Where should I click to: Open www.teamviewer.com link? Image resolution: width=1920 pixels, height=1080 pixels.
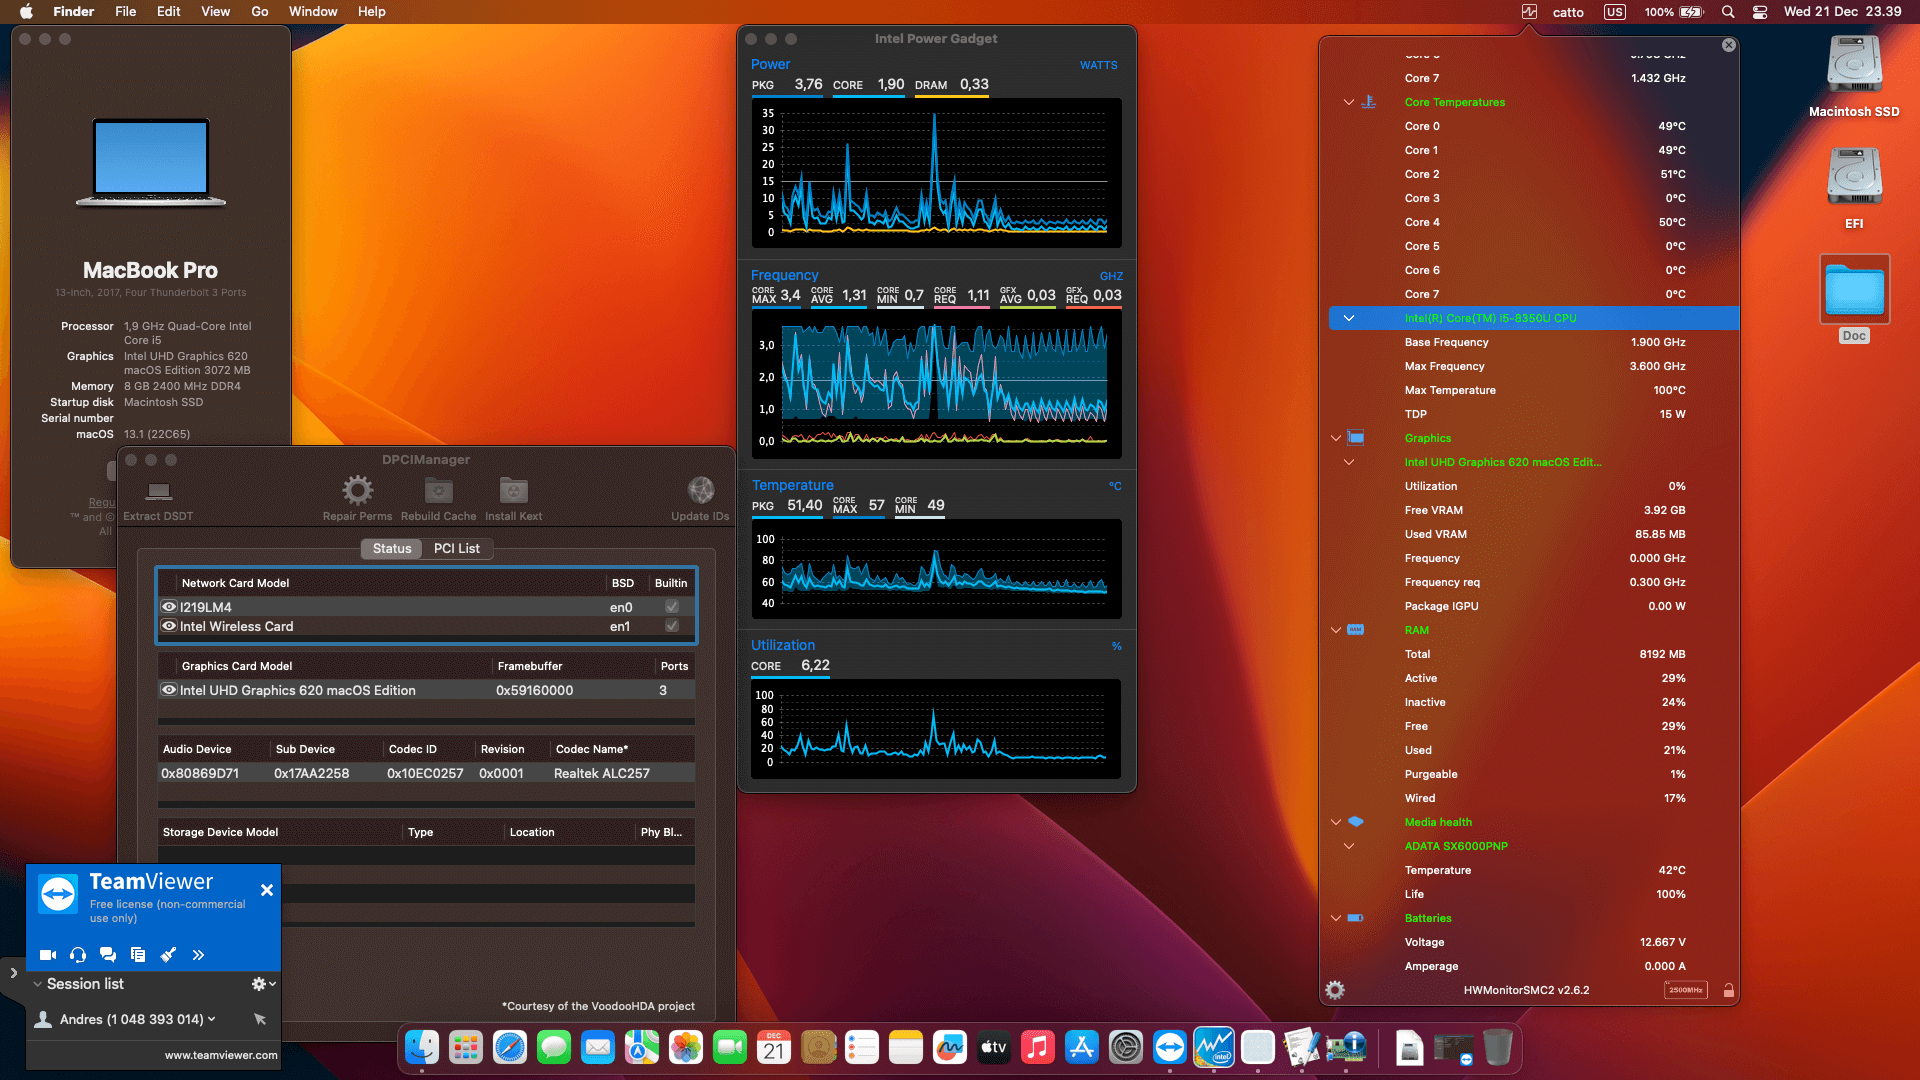[x=221, y=1055]
